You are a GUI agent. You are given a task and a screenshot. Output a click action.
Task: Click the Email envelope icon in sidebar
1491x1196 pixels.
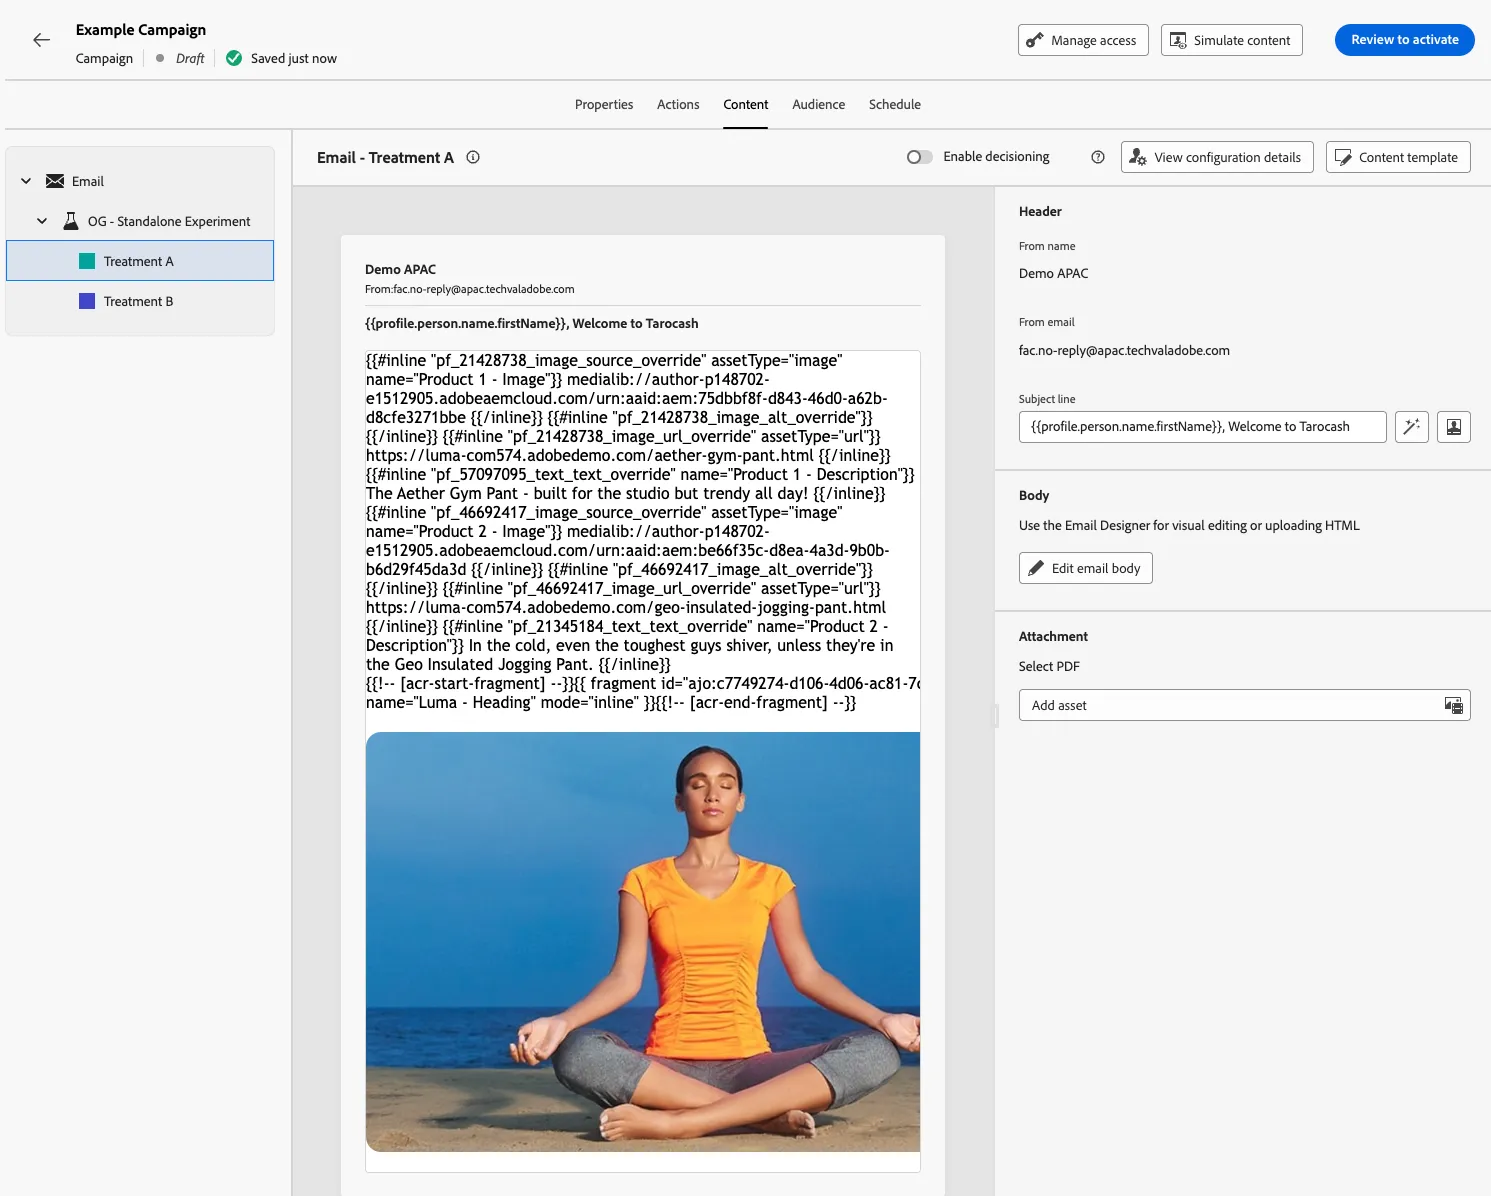click(x=55, y=181)
